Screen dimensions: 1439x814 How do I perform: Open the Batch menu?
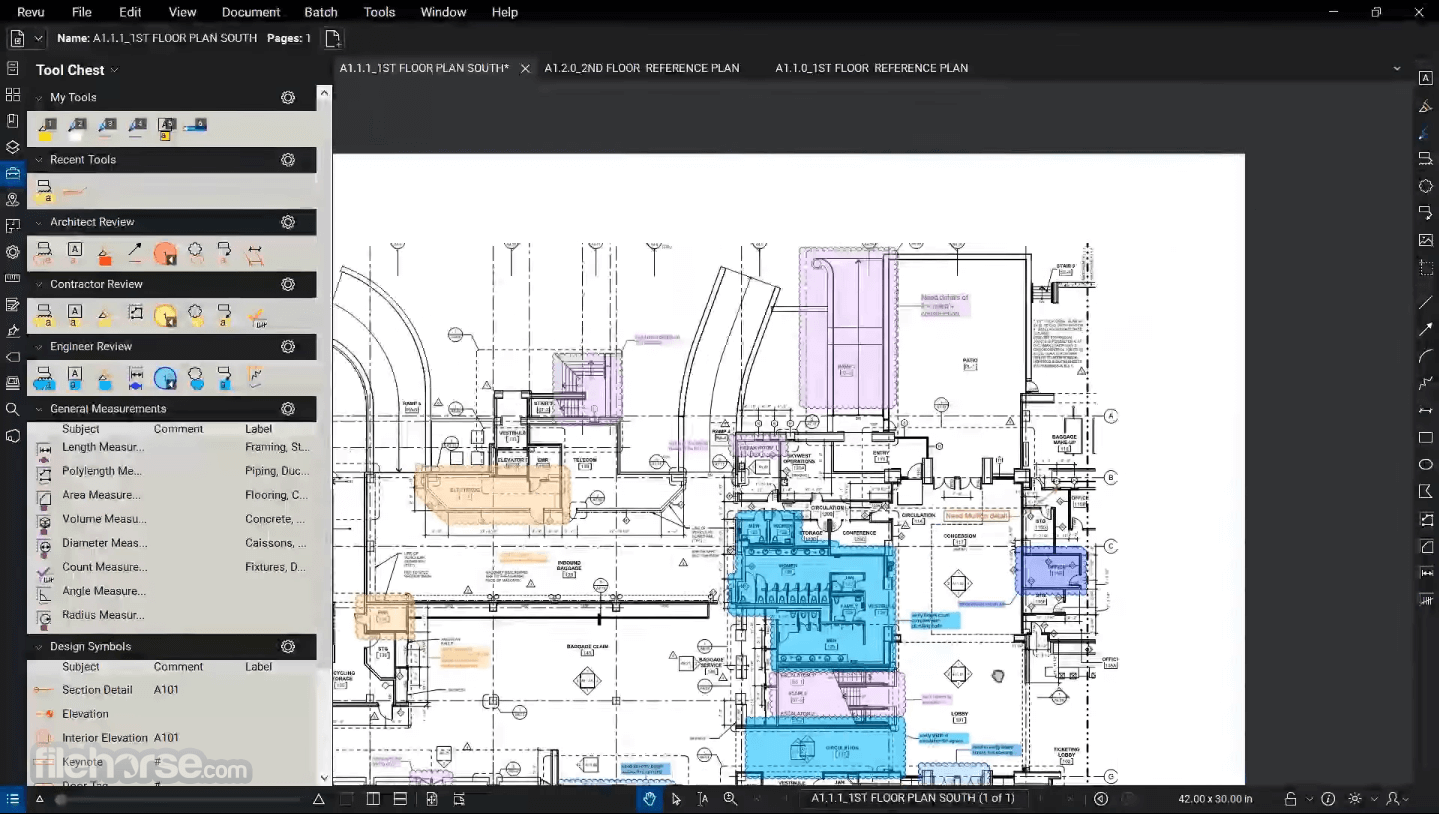point(321,12)
